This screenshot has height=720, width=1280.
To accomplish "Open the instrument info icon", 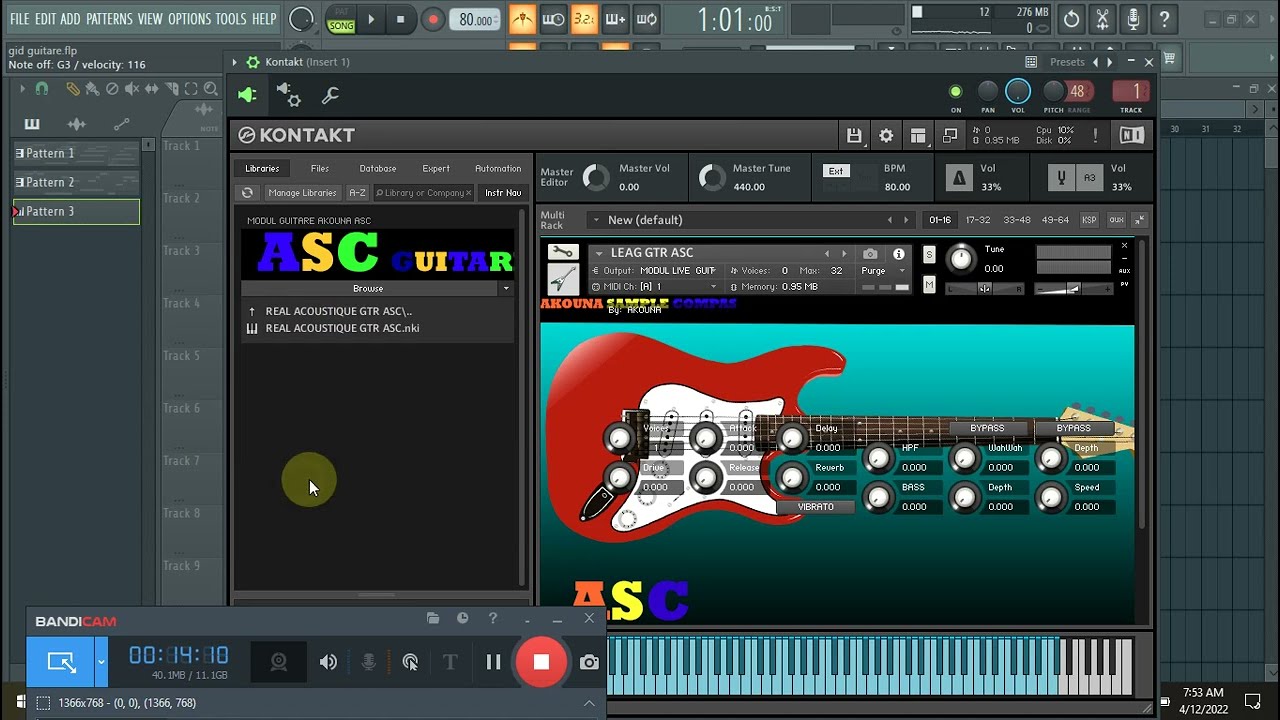I will point(898,254).
